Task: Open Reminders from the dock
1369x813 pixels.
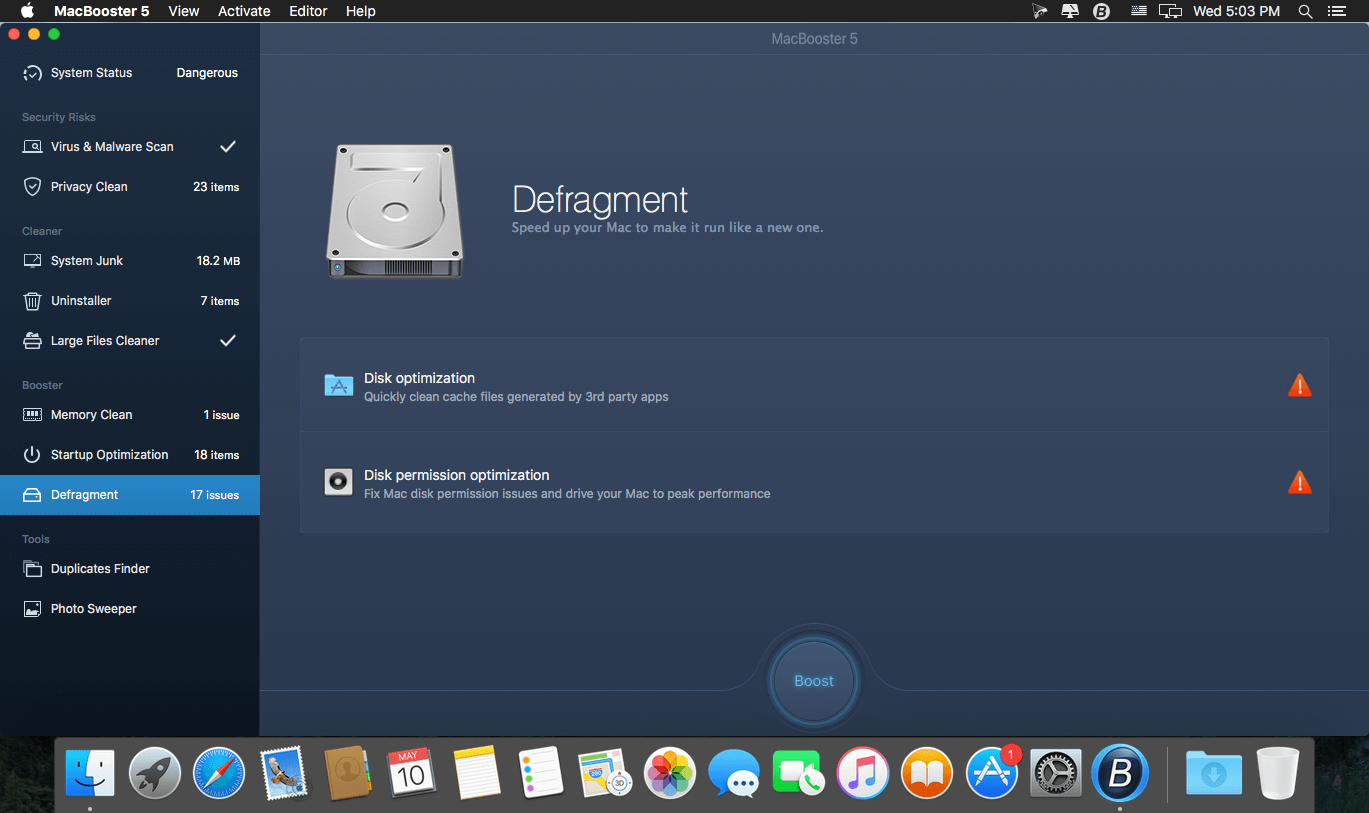Action: [540, 773]
